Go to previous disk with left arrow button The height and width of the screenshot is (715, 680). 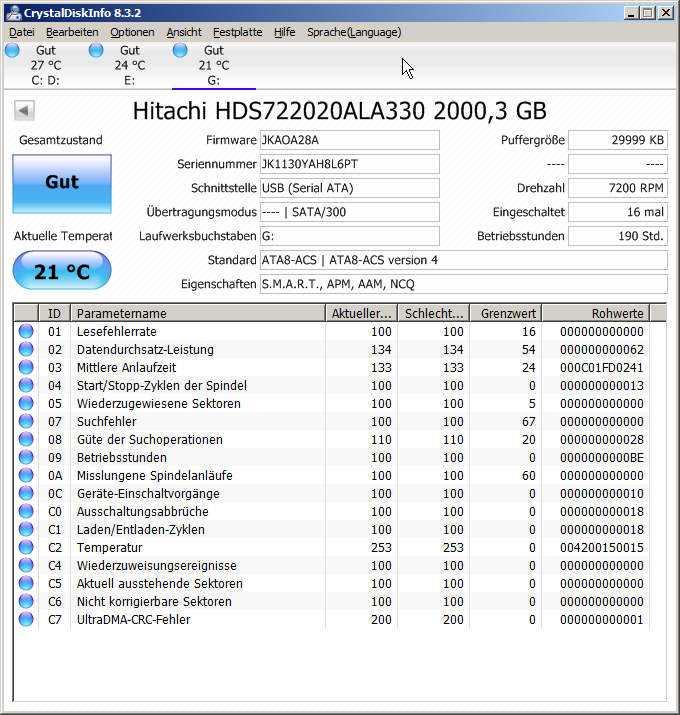pyautogui.click(x=24, y=110)
